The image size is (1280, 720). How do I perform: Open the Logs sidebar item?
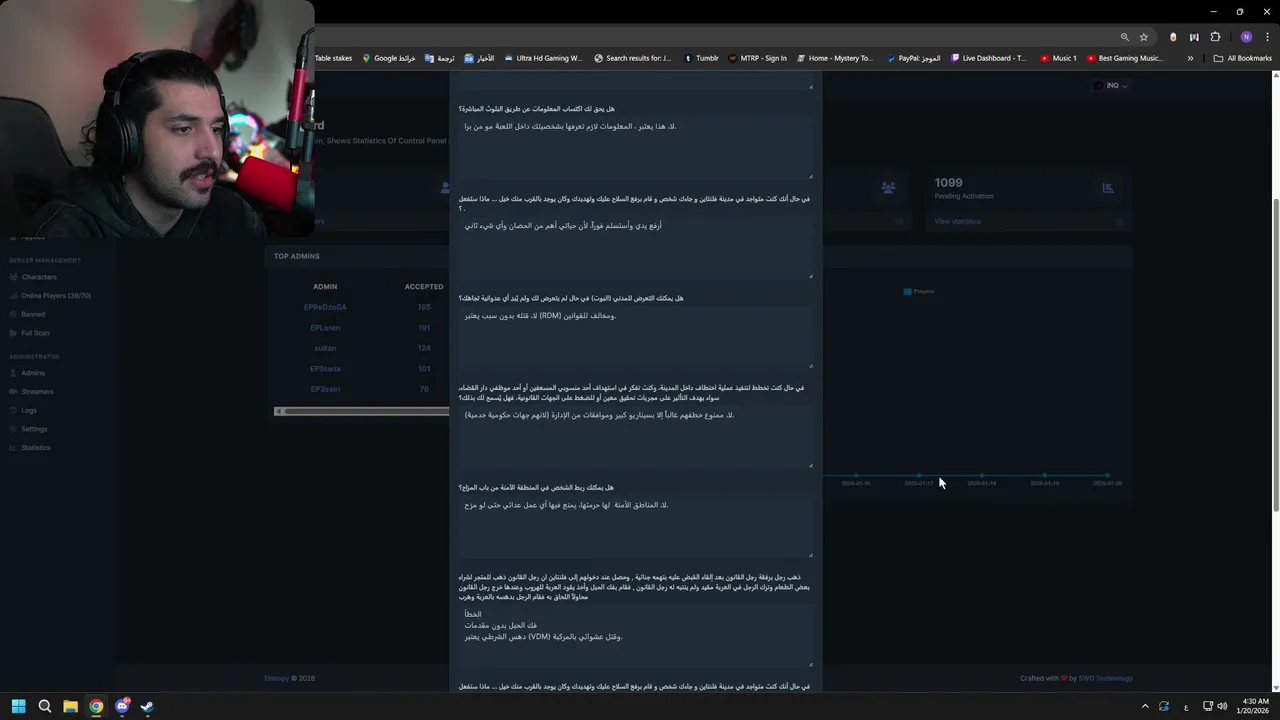pos(29,410)
